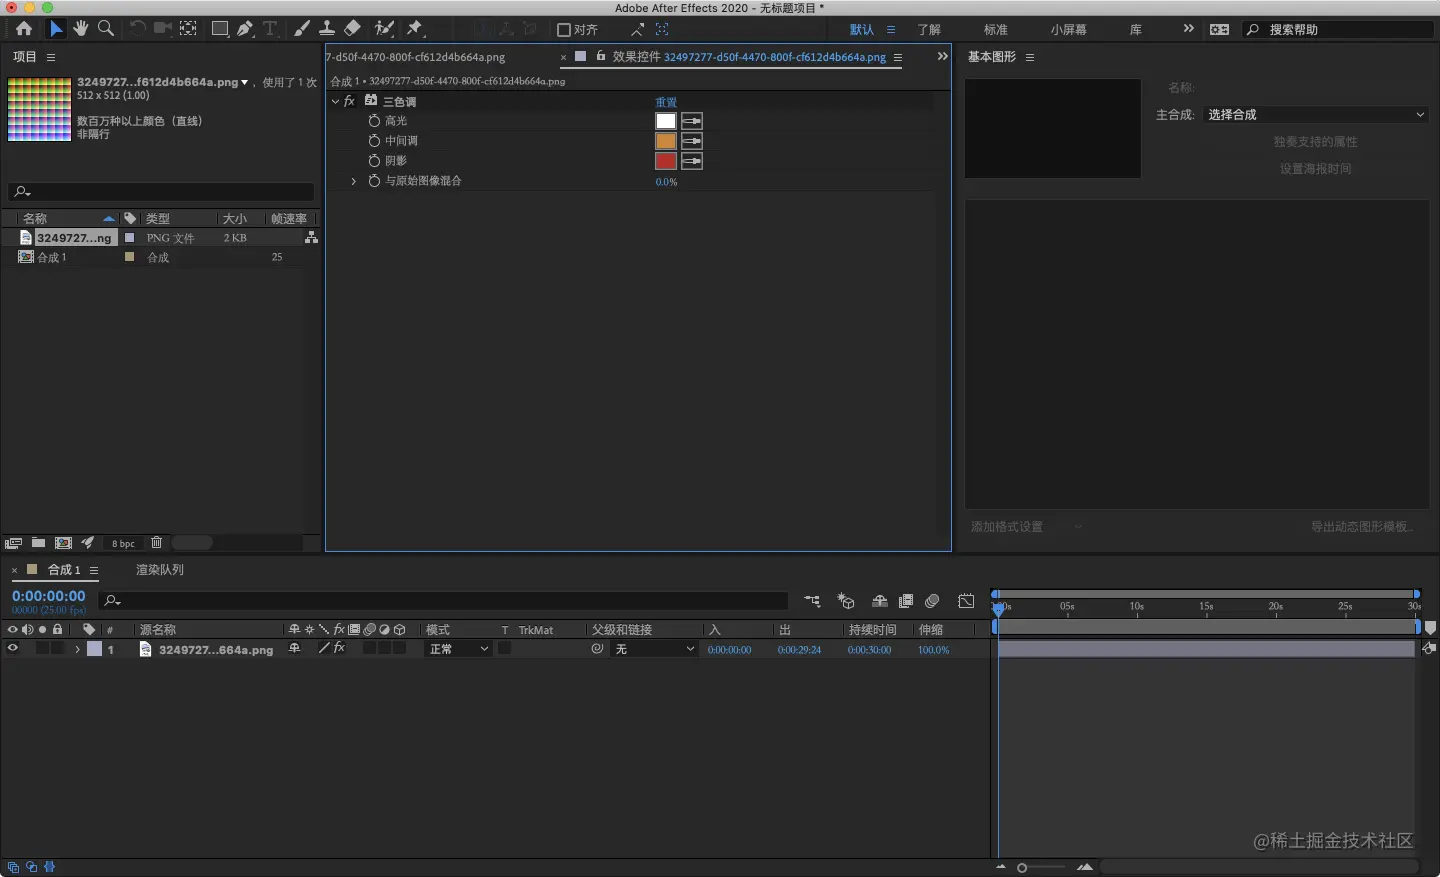Image resolution: width=1440 pixels, height=877 pixels.
Task: Select the Puppet Pin tool
Action: 415,29
